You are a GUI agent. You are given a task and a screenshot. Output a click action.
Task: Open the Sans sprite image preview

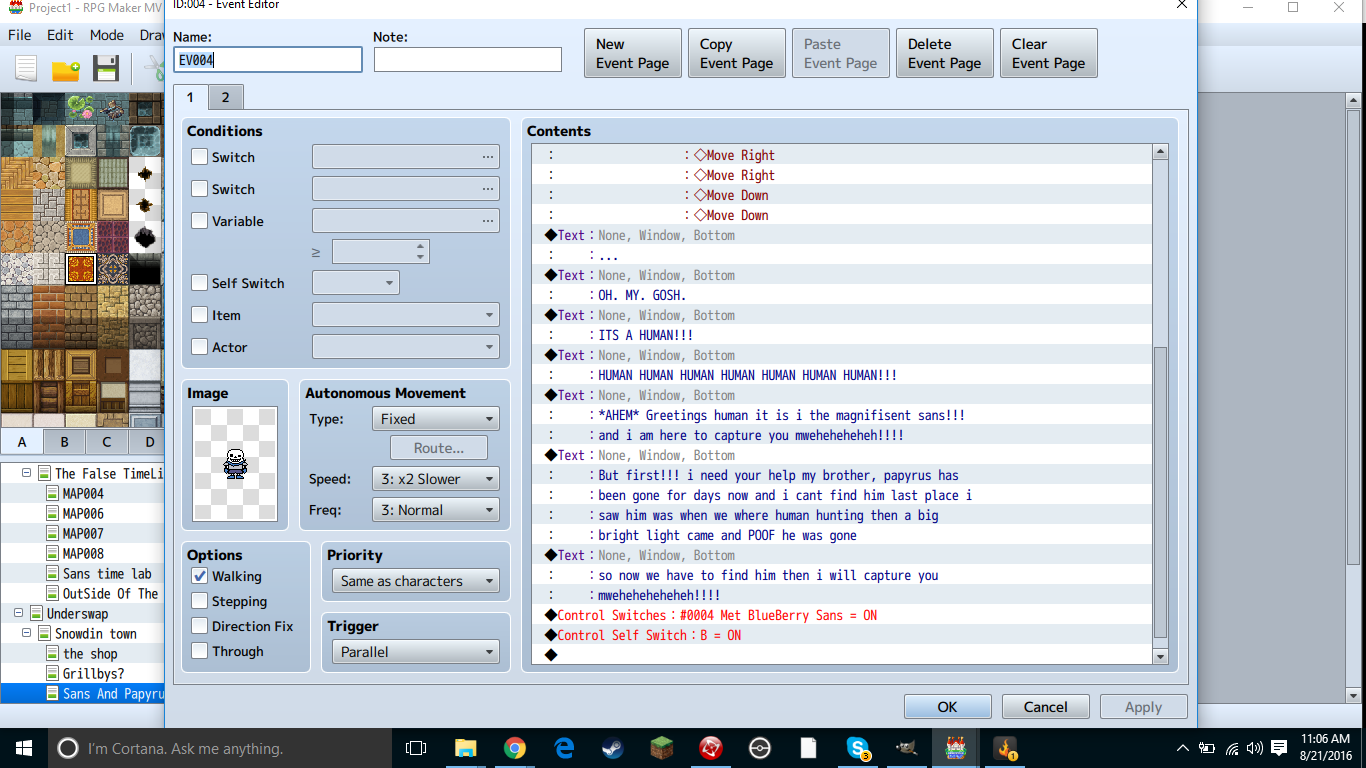pos(235,463)
